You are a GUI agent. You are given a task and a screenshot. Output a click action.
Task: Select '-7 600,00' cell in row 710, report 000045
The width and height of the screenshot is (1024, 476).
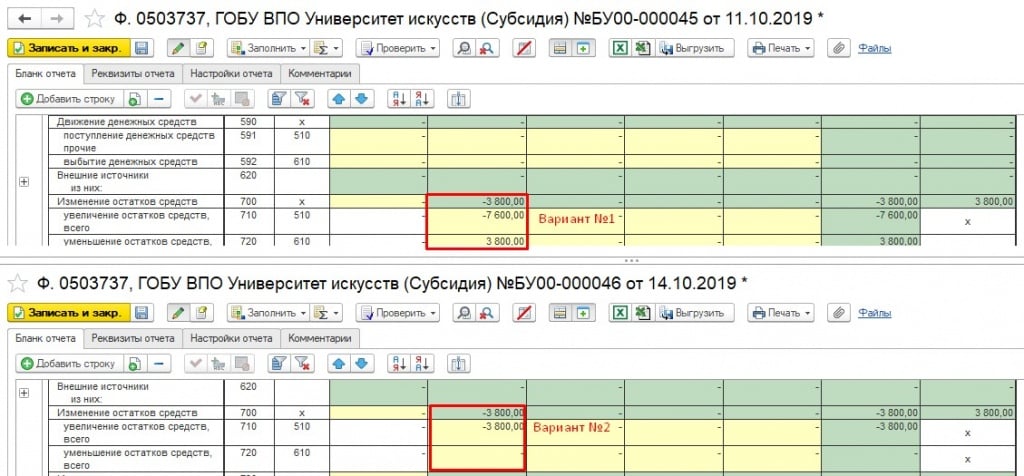[x=477, y=221]
